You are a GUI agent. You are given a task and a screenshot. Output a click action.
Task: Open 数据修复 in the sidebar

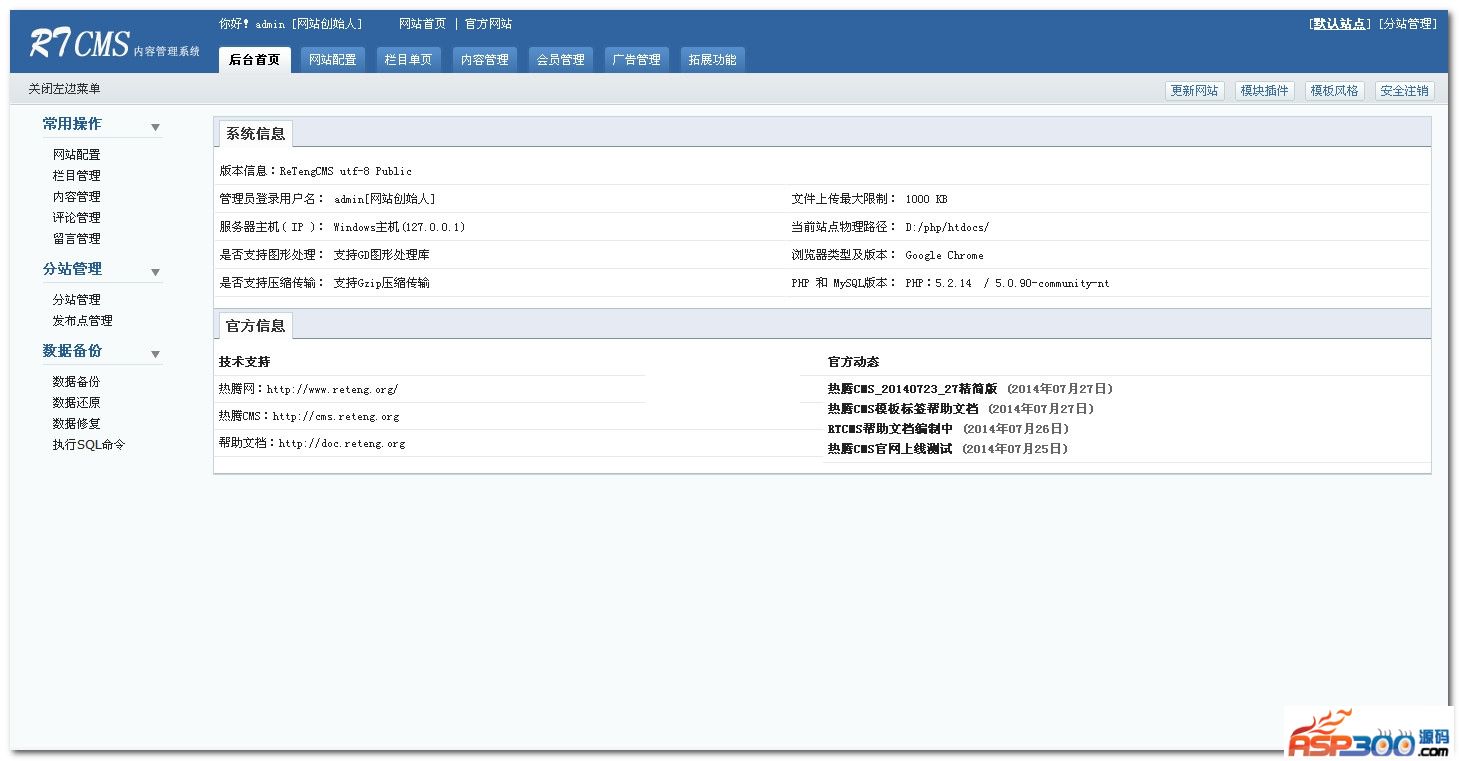click(x=77, y=424)
